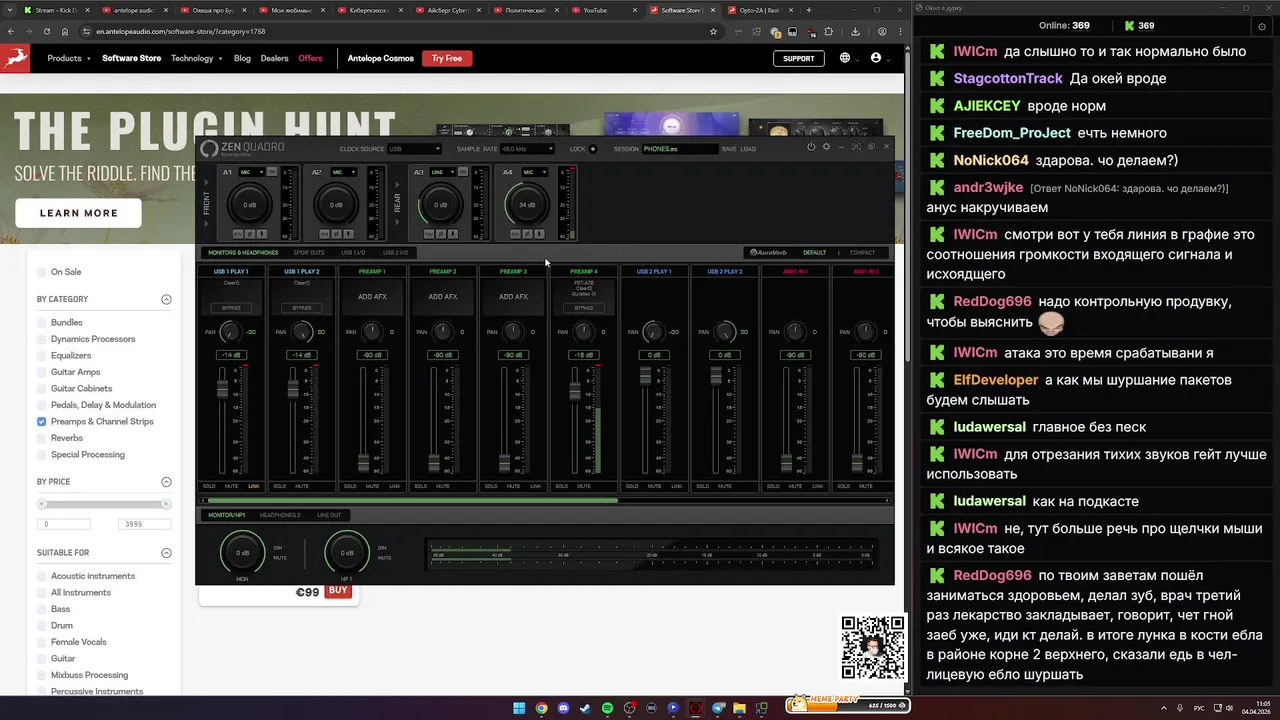This screenshot has width=1280, height=720.
Task: Click the A4 34 dB gain knob
Action: [527, 205]
